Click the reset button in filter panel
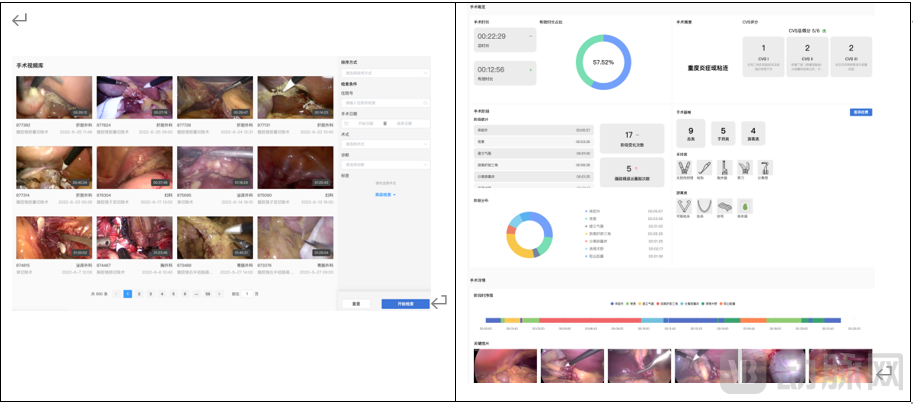 click(355, 303)
